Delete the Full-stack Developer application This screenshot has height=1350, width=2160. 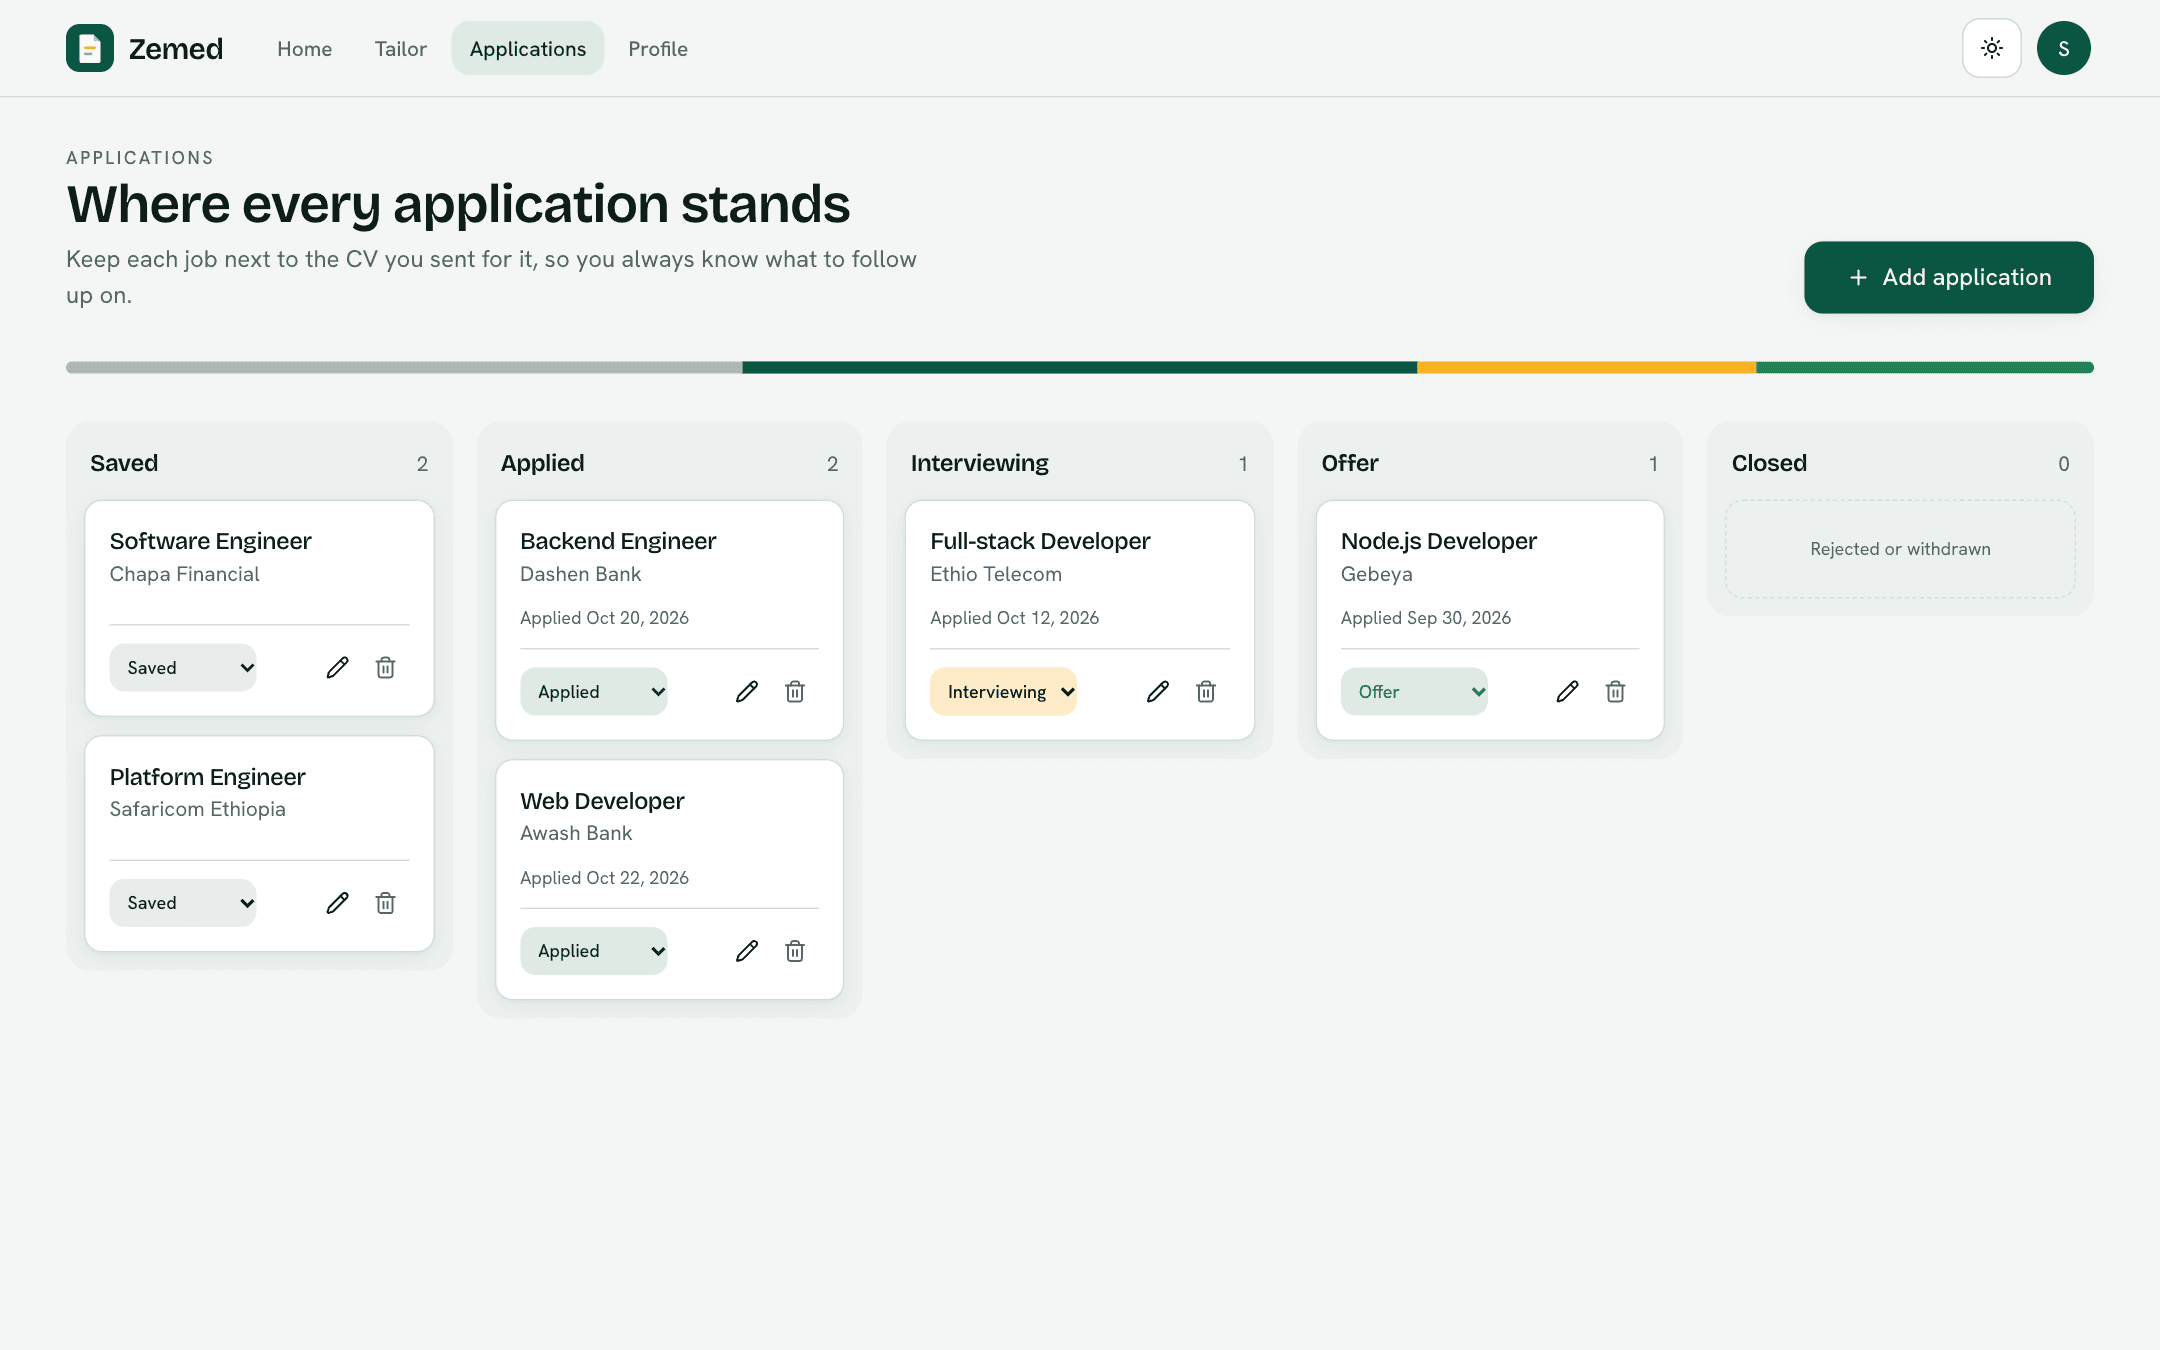coord(1206,691)
